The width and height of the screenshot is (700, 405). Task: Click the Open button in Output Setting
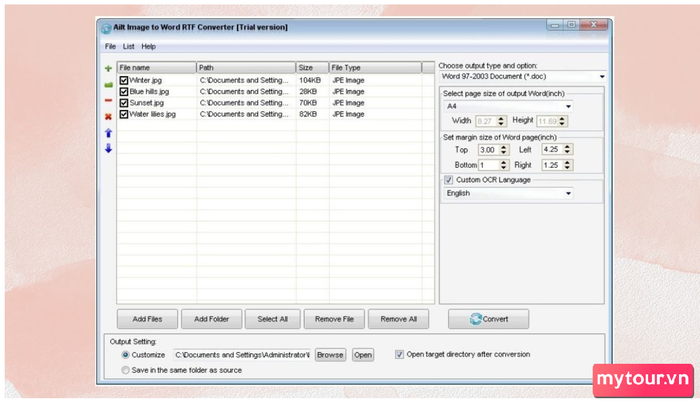[x=363, y=355]
